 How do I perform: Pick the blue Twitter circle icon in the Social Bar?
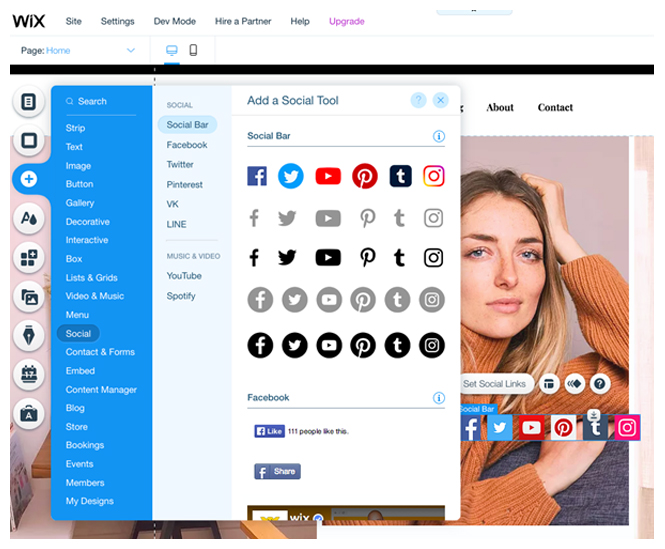(291, 176)
